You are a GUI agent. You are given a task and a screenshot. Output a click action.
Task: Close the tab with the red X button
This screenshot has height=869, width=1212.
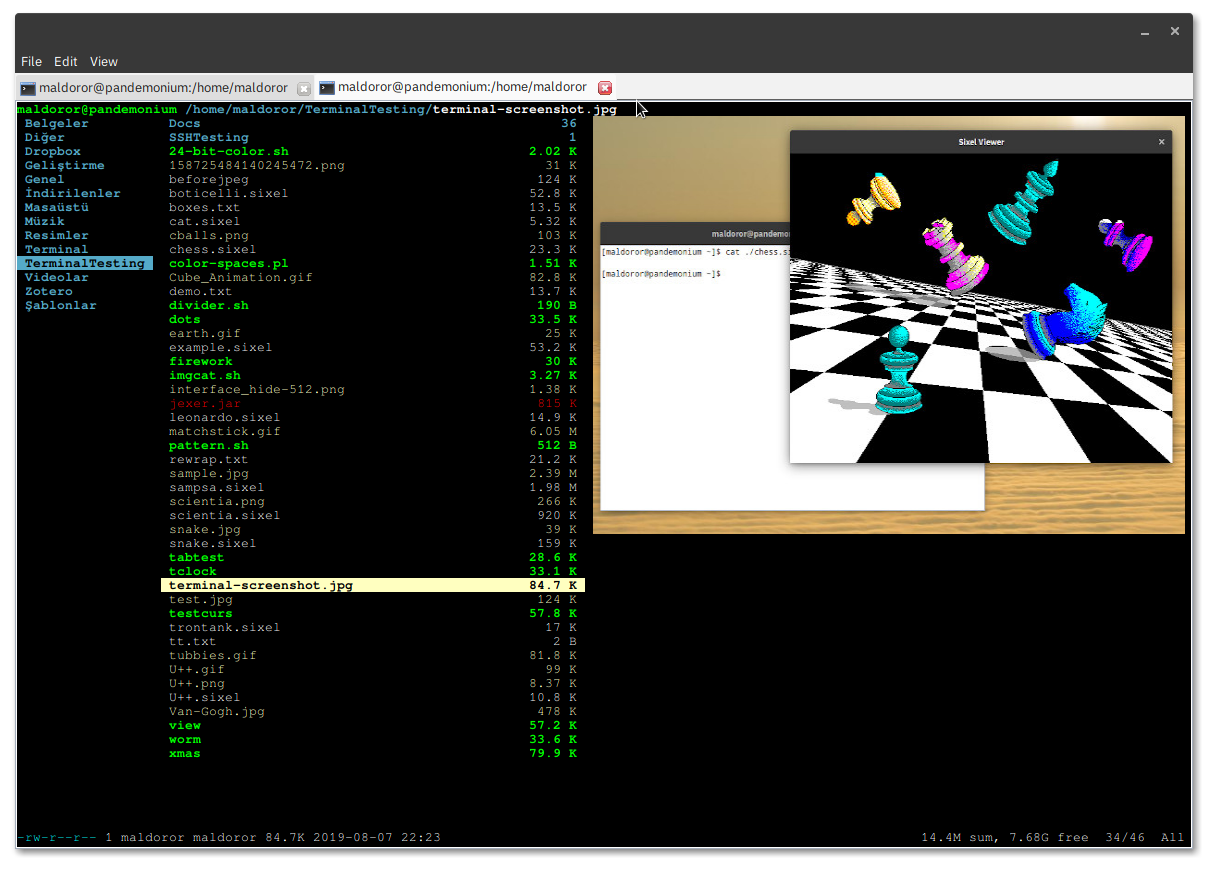[x=604, y=88]
